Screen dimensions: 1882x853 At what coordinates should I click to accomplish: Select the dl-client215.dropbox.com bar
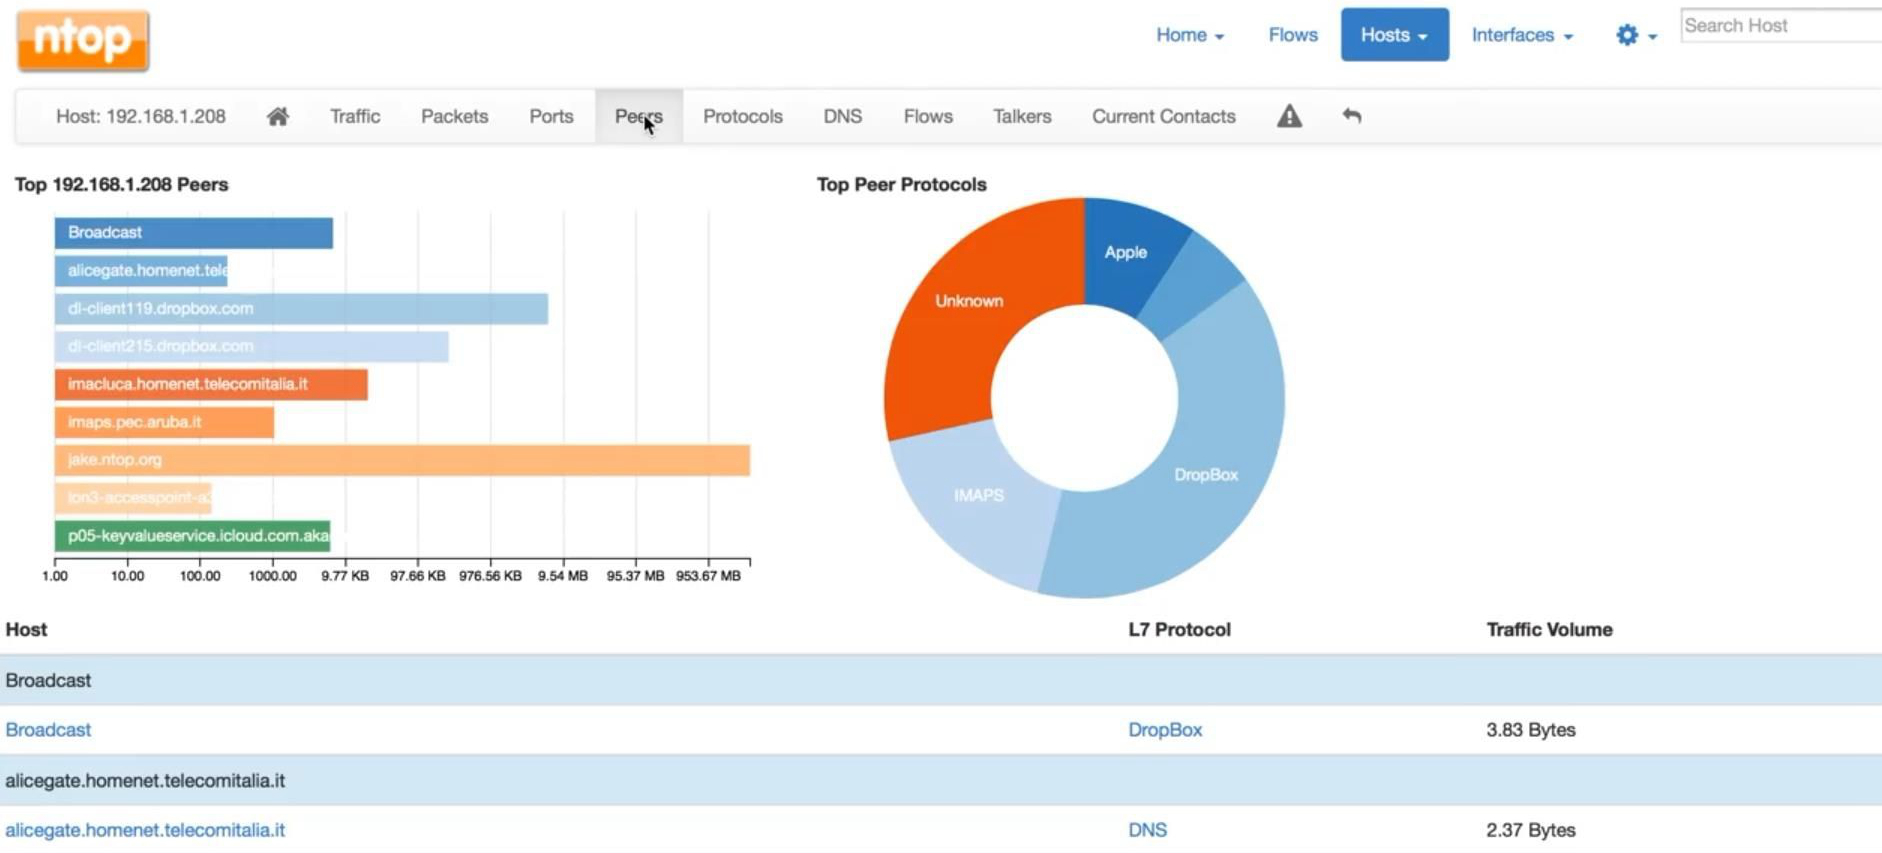(x=252, y=346)
